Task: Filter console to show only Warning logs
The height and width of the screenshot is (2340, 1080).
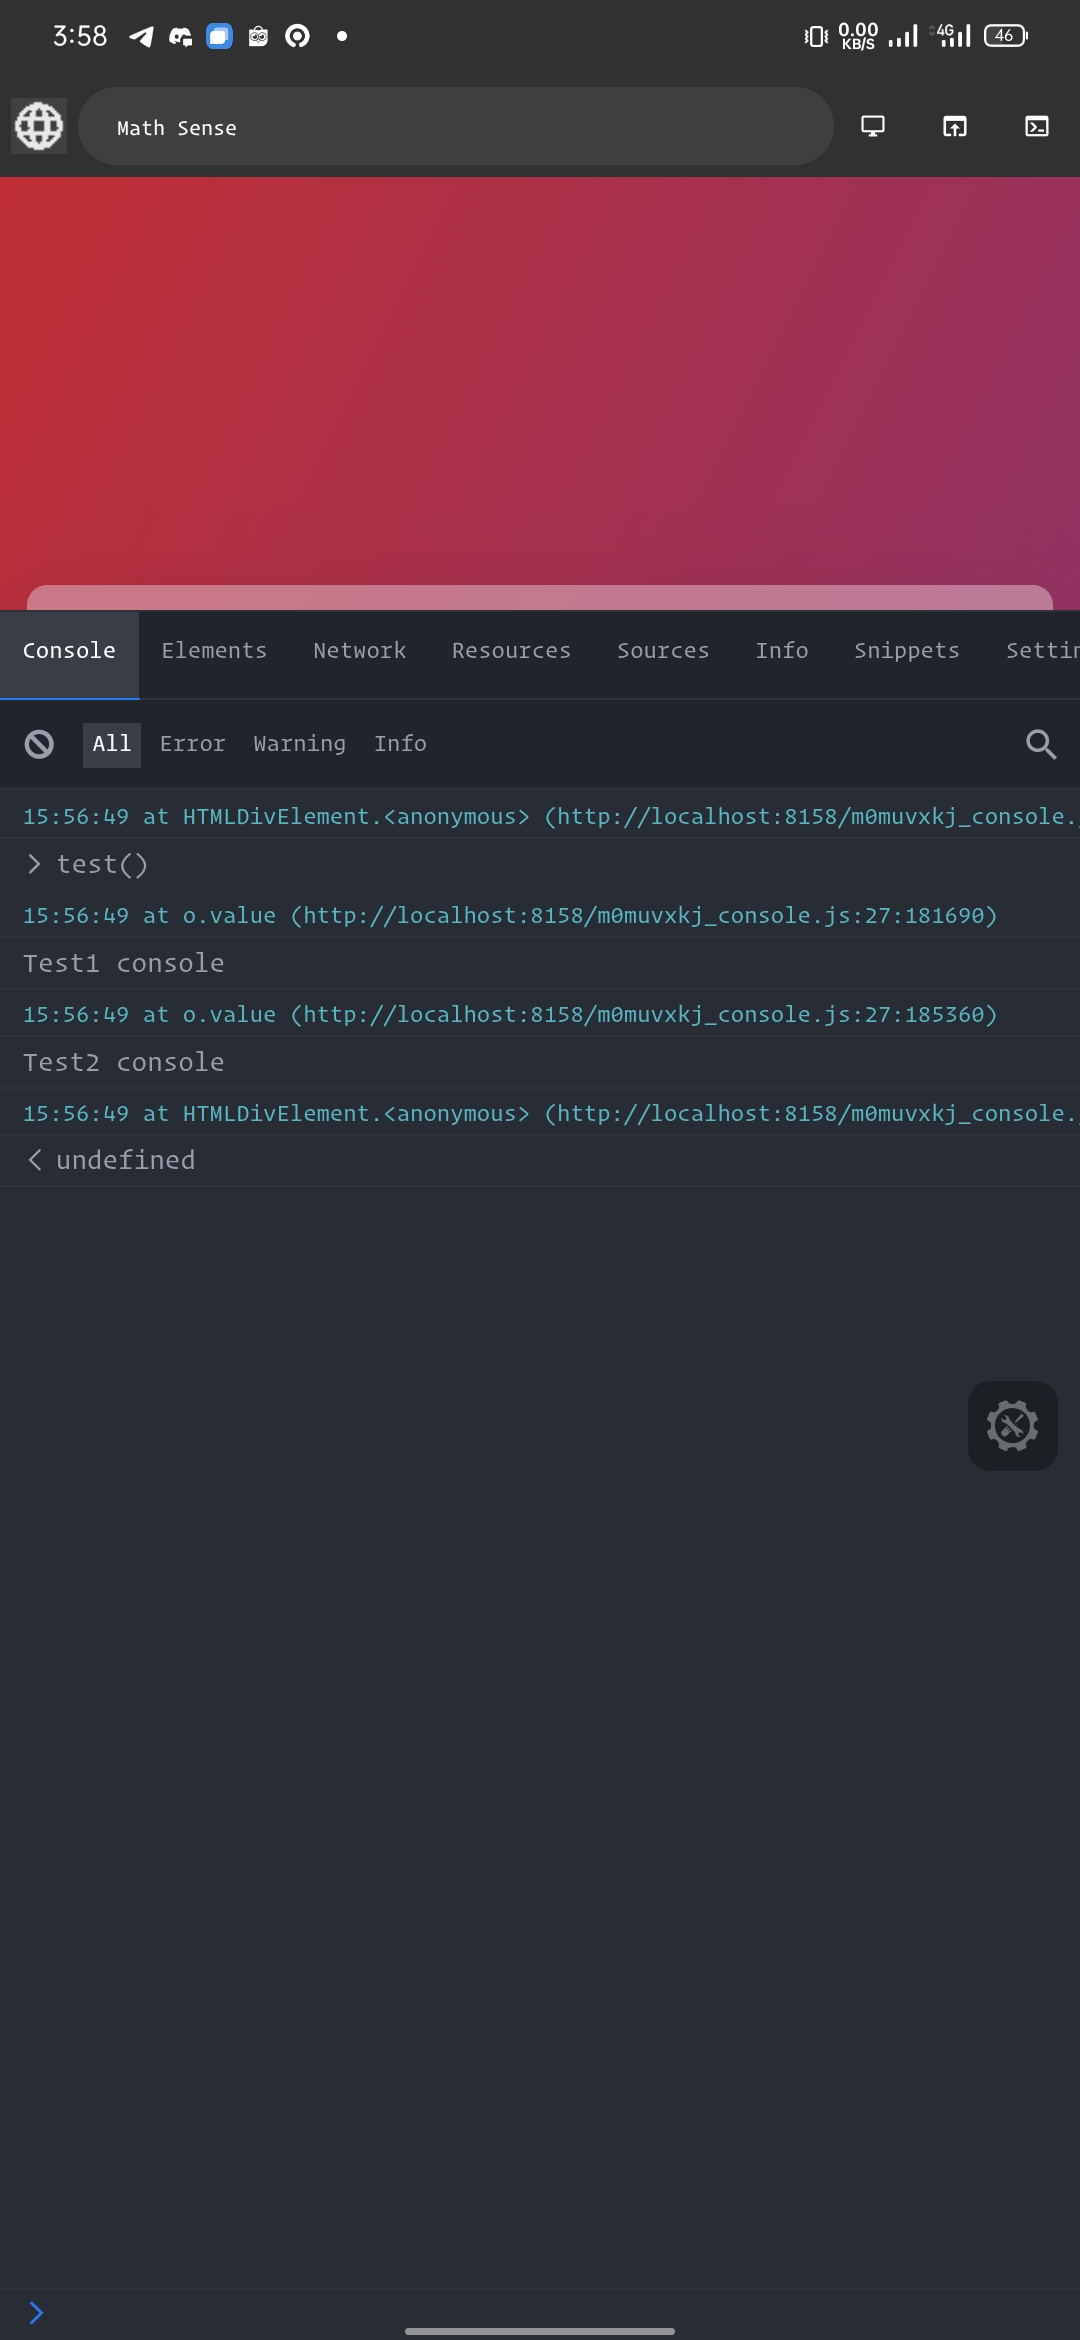Action: (297, 743)
